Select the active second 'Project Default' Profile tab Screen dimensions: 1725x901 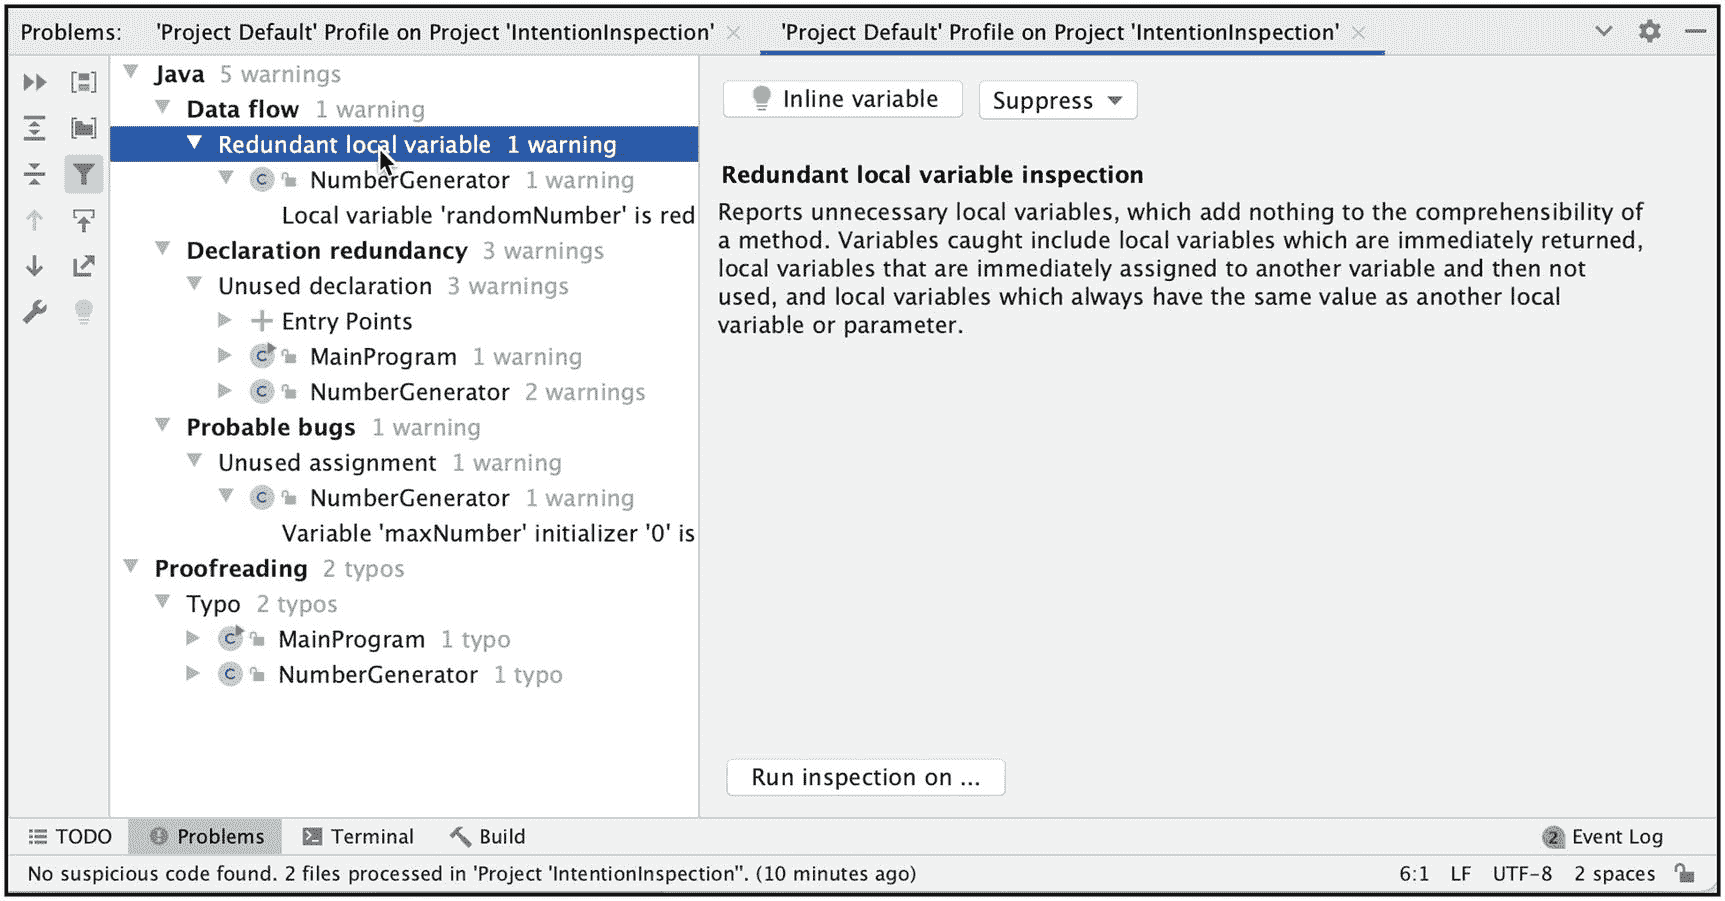click(1060, 32)
